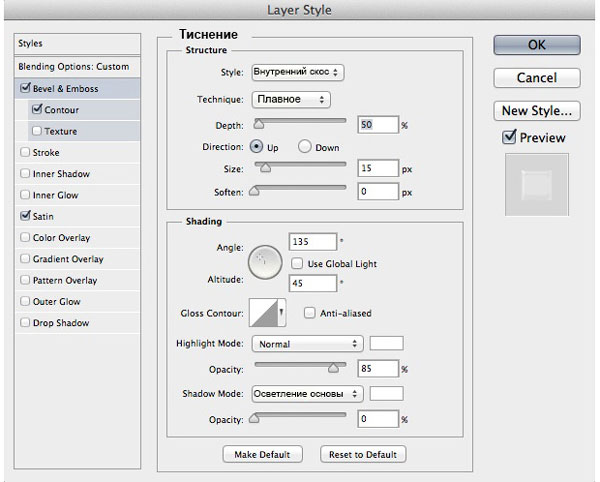Click the Altitude field showing 45

pyautogui.click(x=313, y=283)
